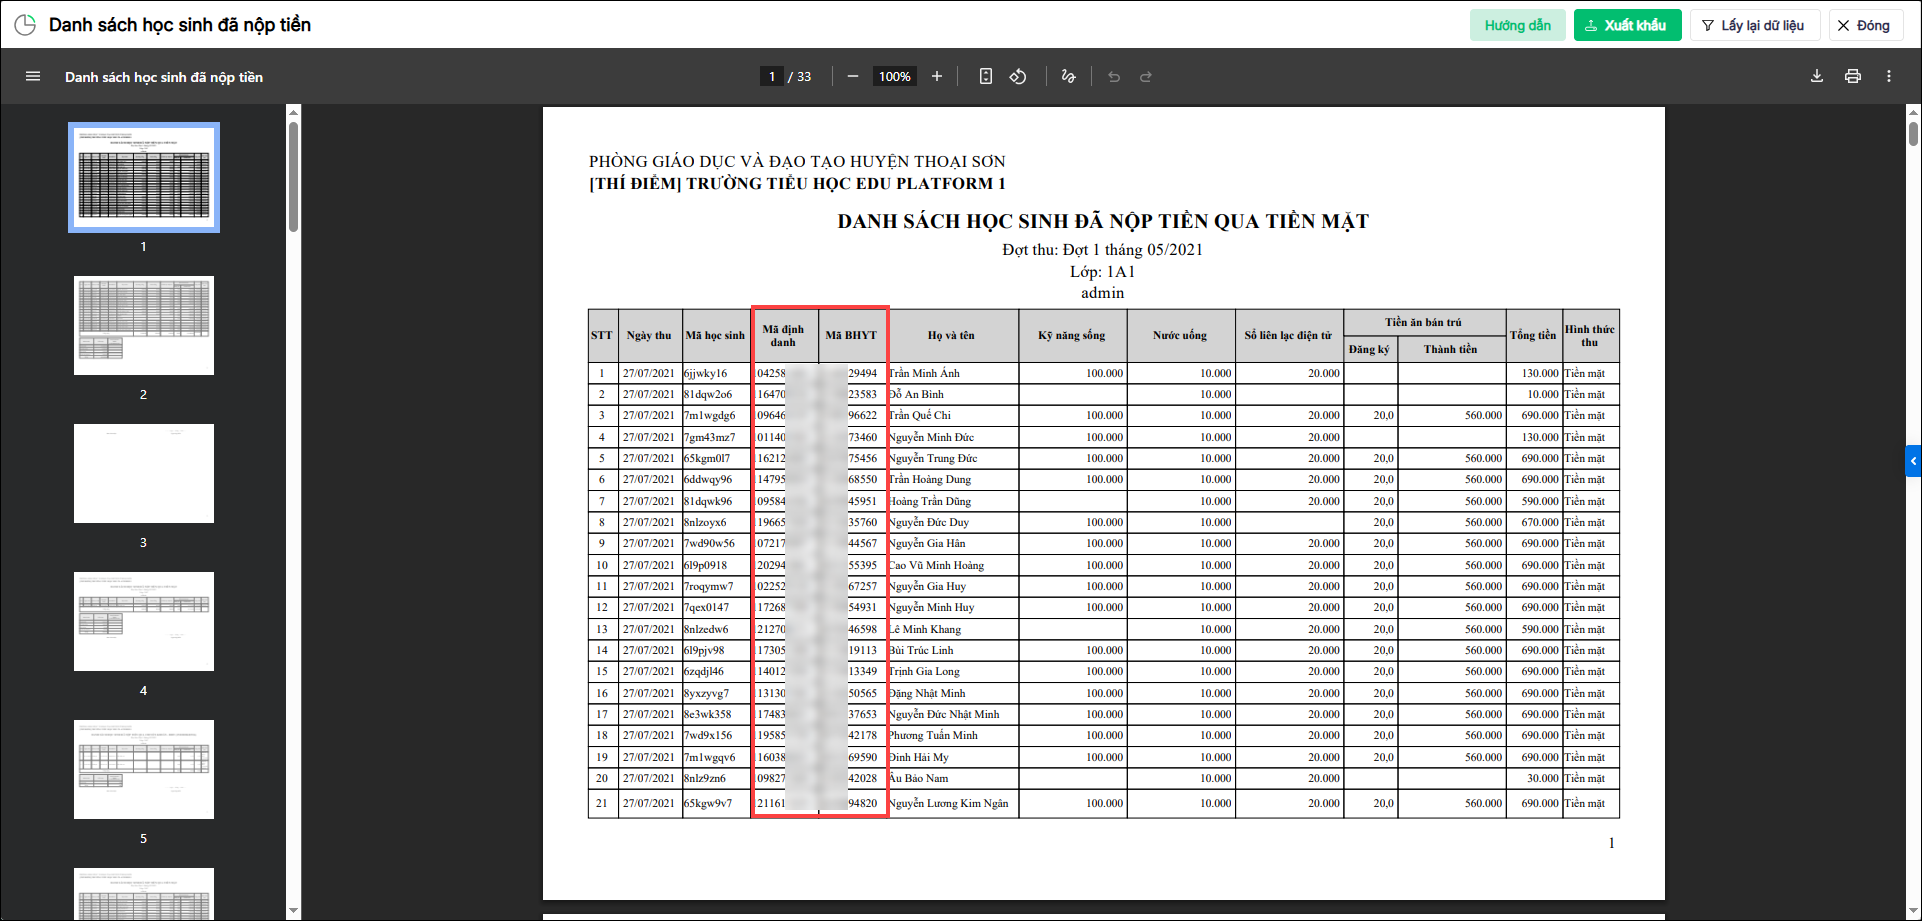Click the 100% zoom level field
This screenshot has width=1922, height=921.
[895, 77]
